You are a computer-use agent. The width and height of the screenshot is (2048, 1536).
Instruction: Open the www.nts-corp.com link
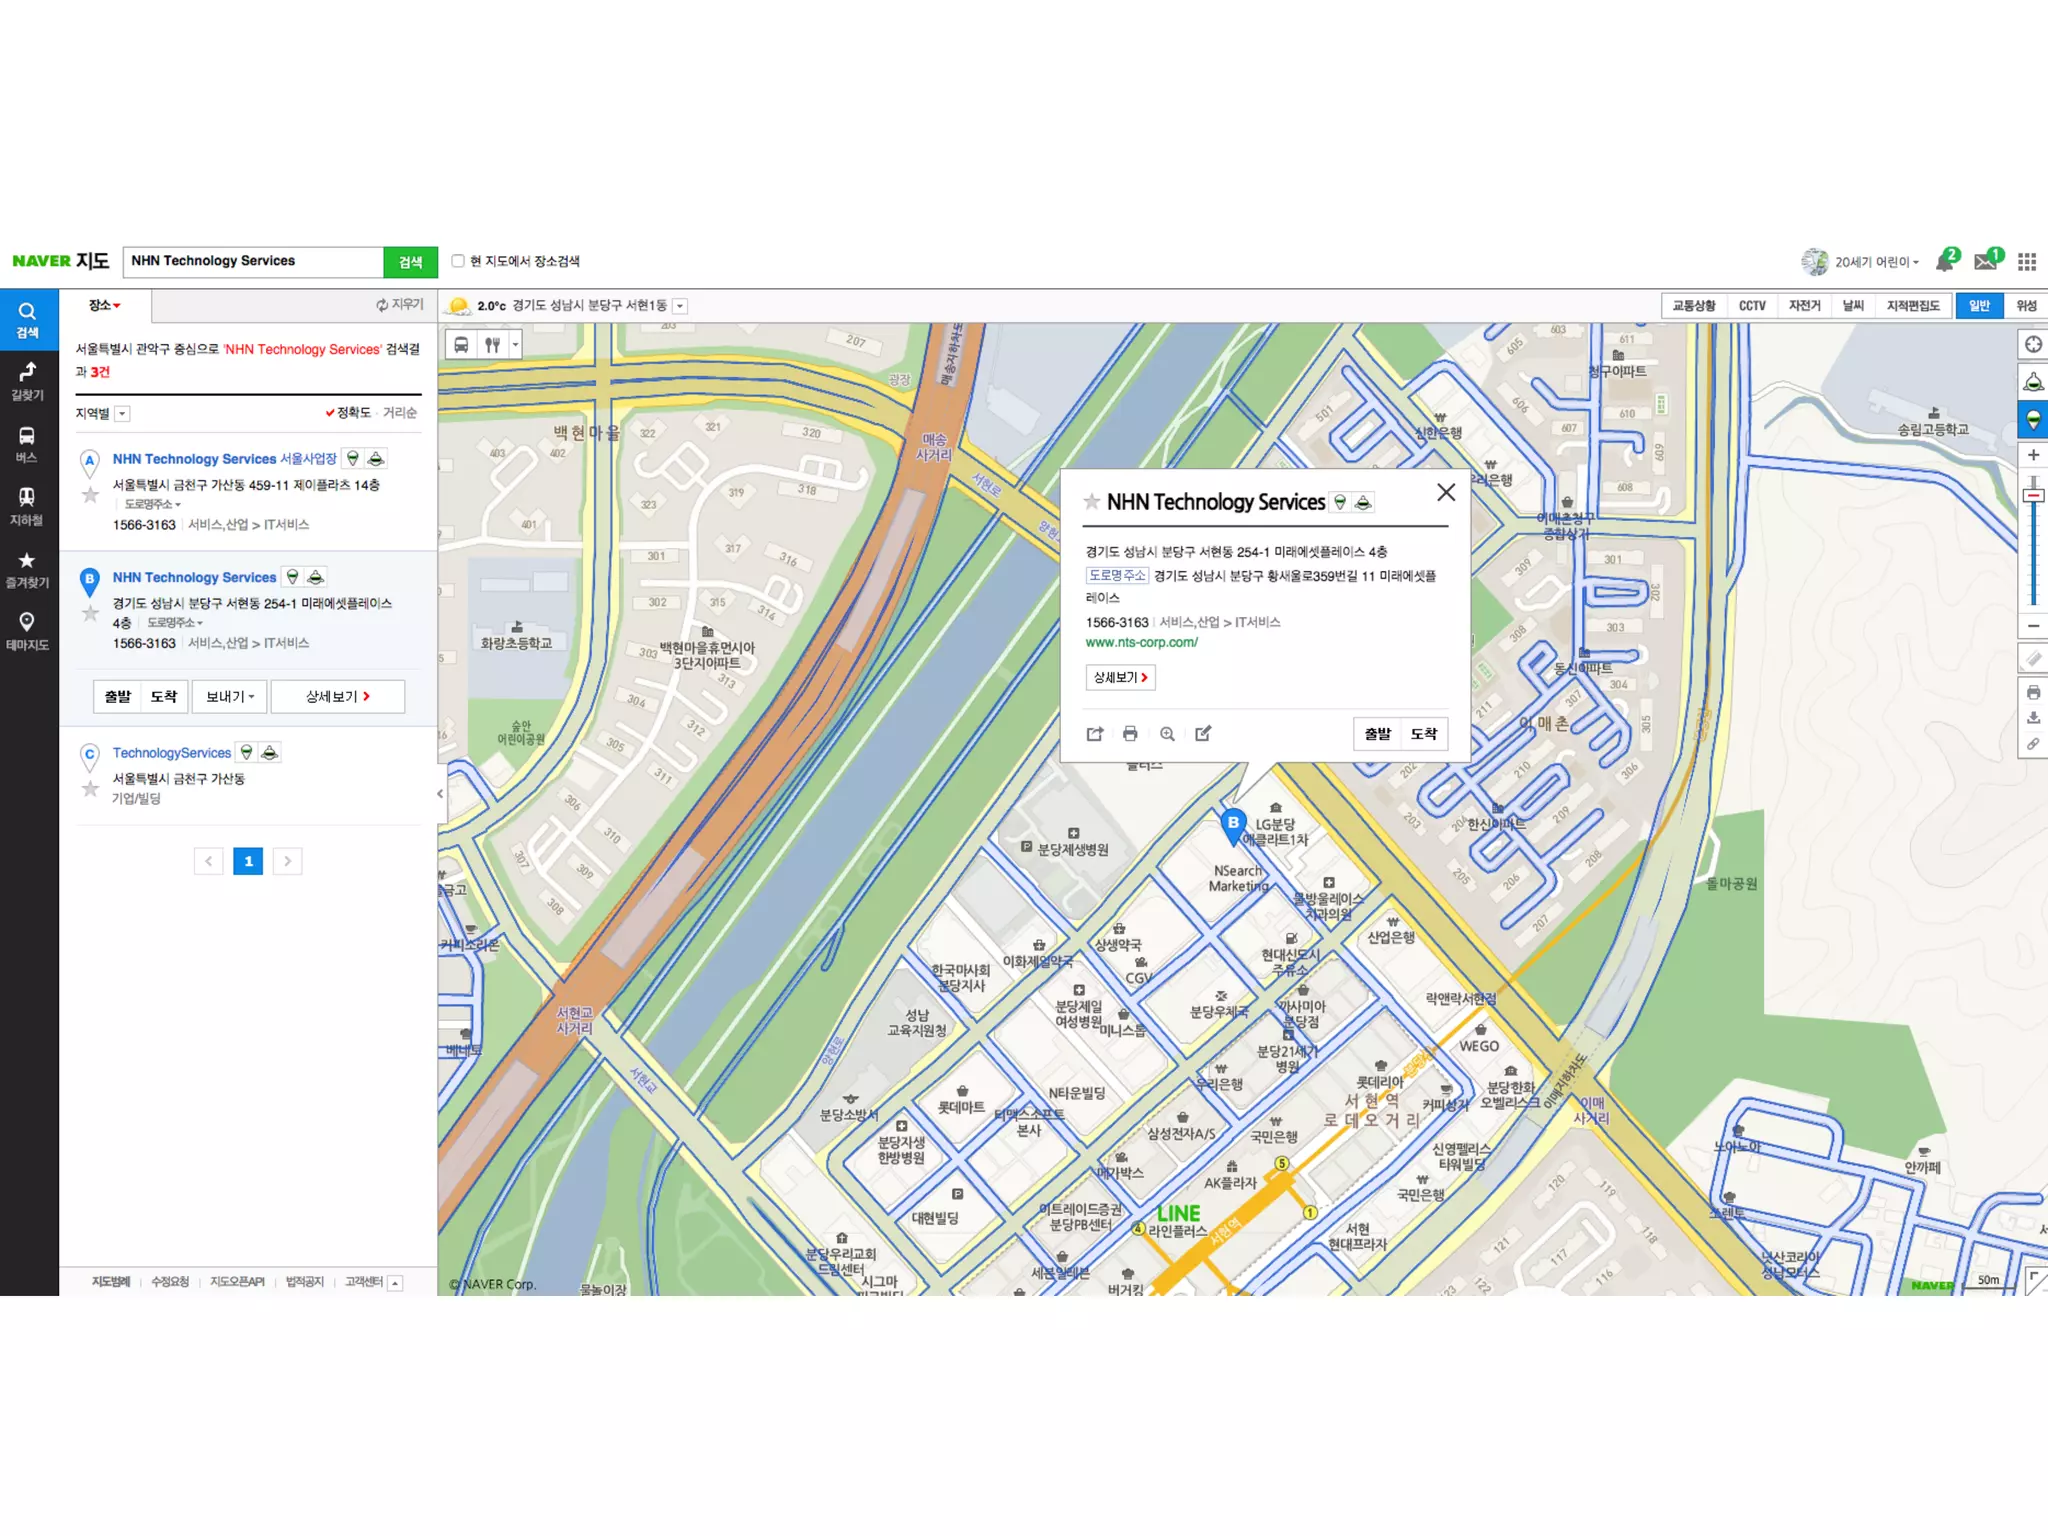point(1141,643)
